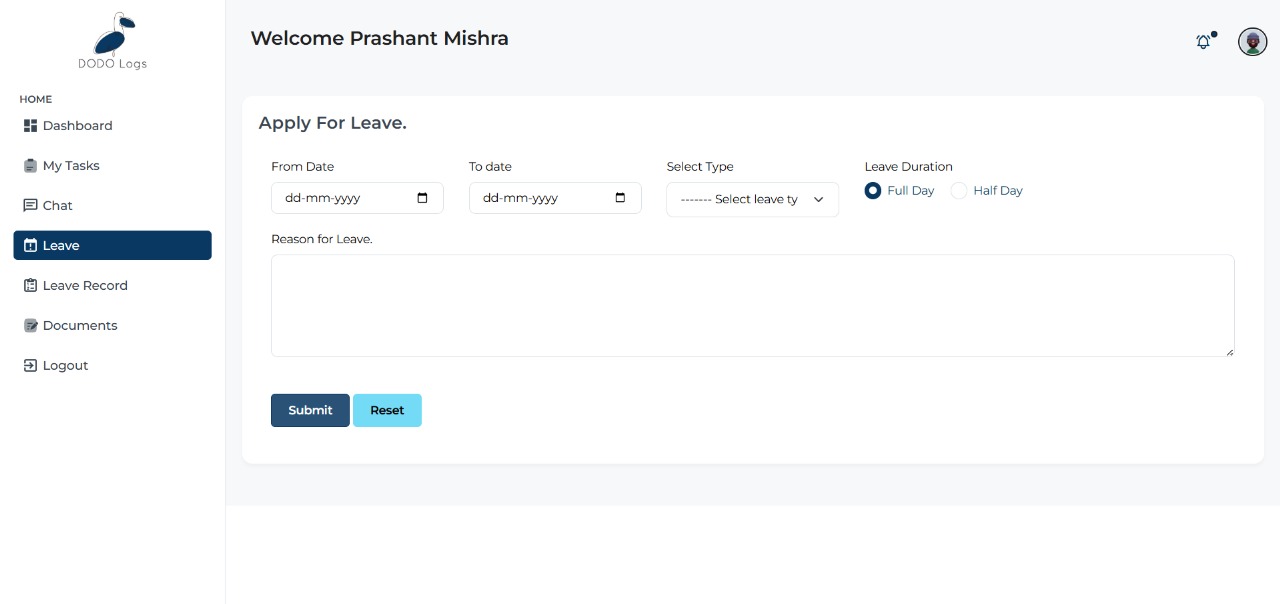The image size is (1280, 604).
Task: Enable Half Day leave duration
Action: pyautogui.click(x=958, y=190)
